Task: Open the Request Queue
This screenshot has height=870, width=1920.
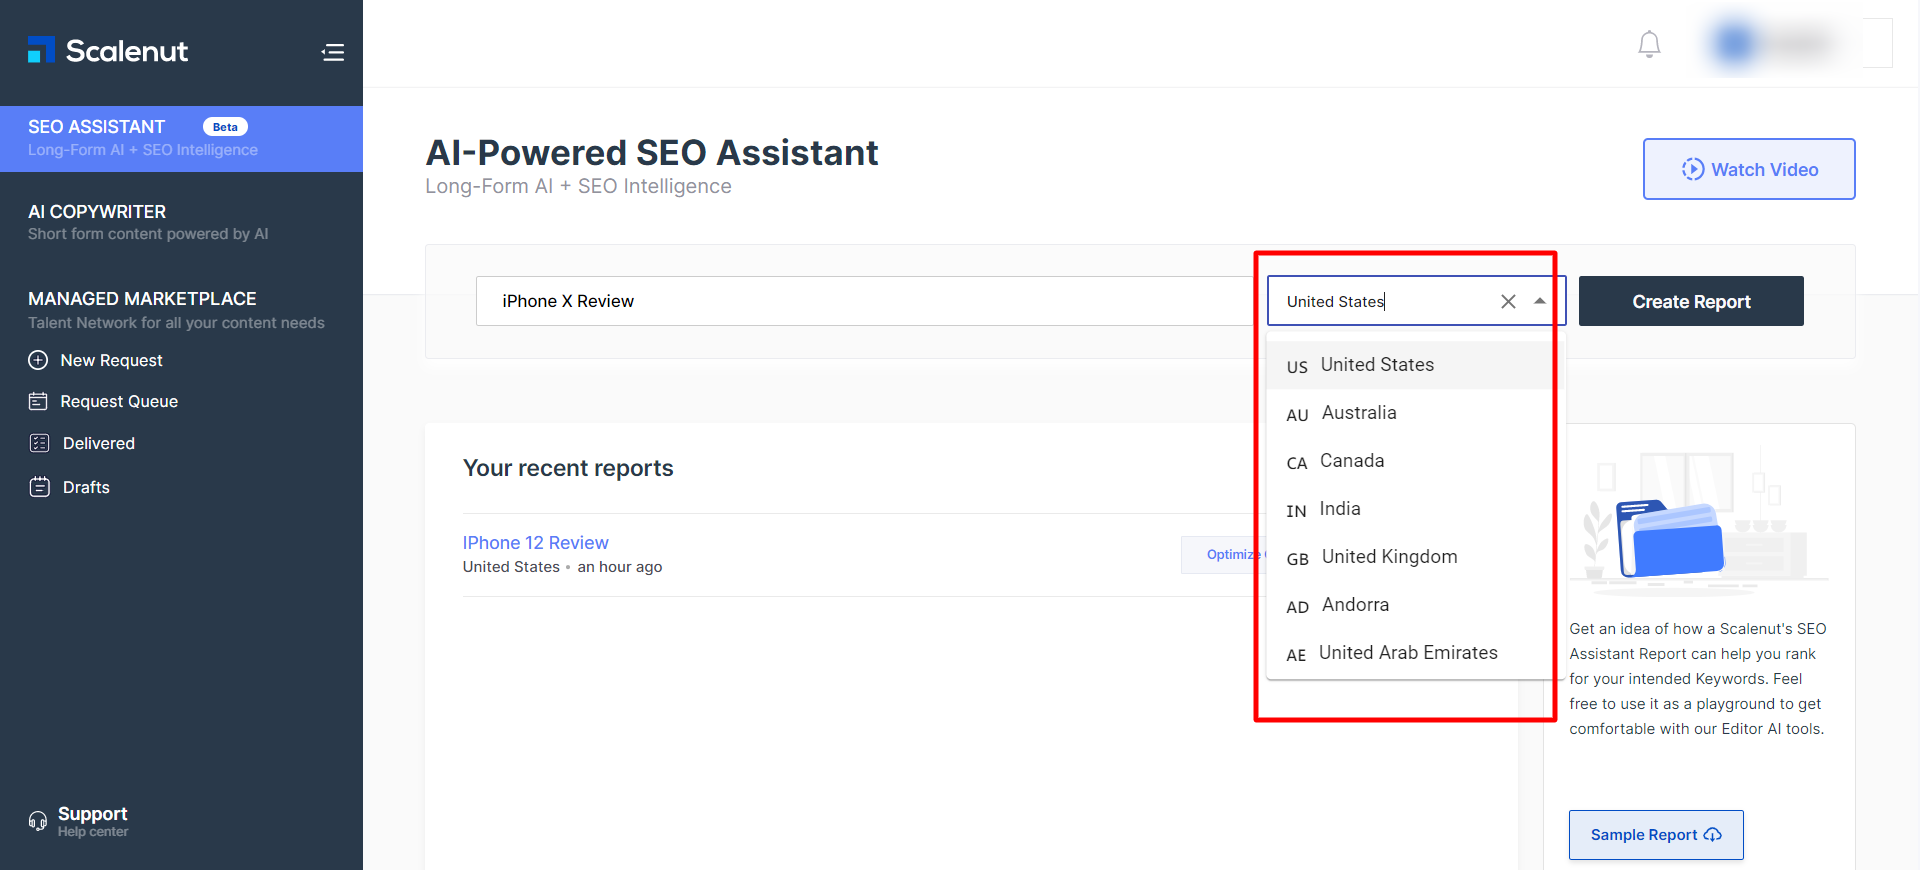Action: point(119,401)
